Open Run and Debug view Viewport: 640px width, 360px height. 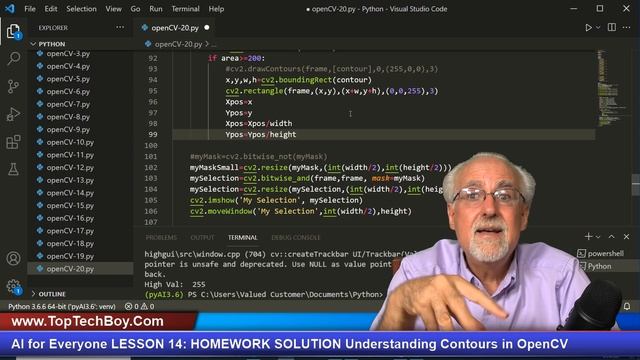pos(13,114)
